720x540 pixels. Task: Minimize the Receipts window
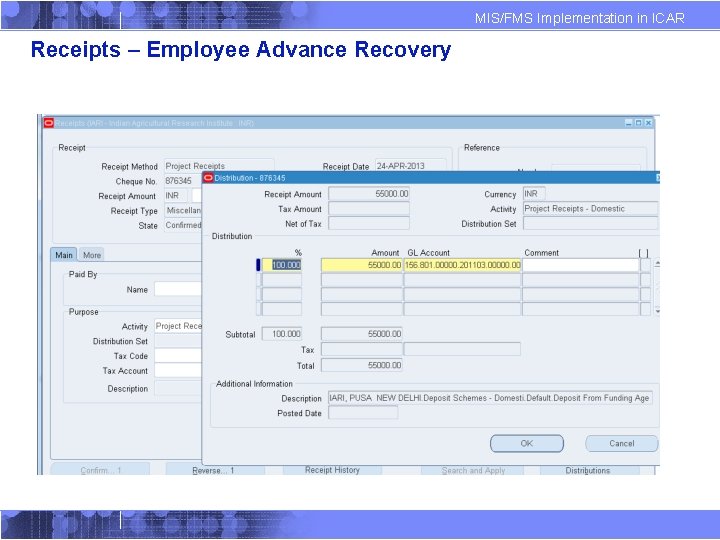click(629, 123)
